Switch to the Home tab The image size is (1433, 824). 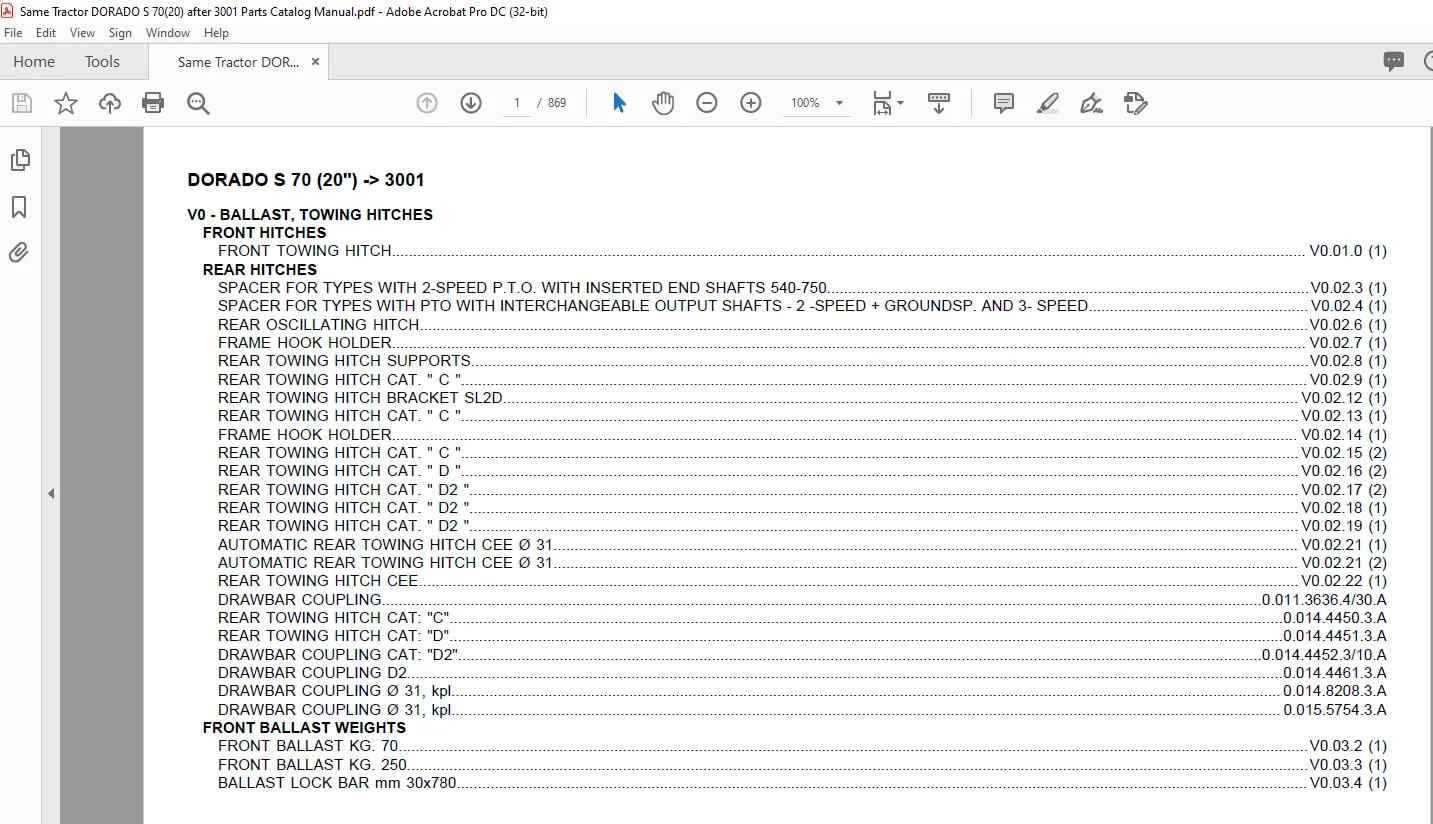click(x=34, y=61)
